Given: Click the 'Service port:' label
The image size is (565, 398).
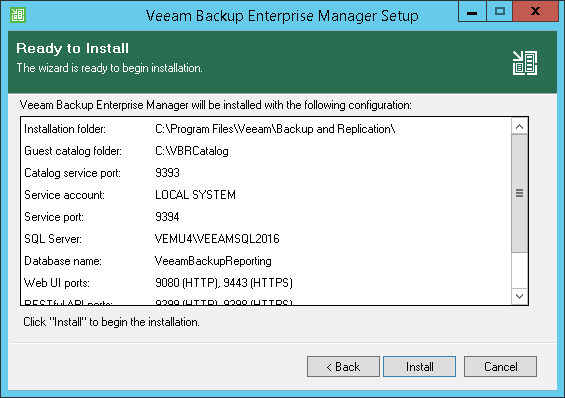Looking at the screenshot, I should tap(54, 217).
